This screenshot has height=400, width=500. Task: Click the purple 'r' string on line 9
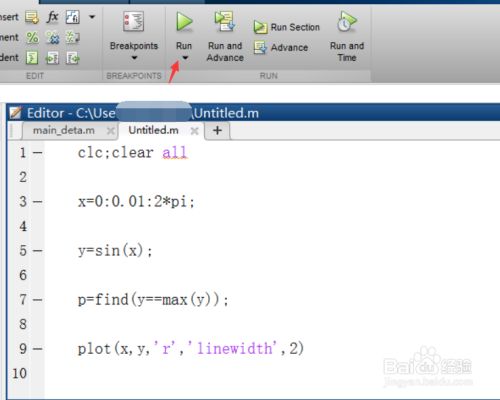click(x=166, y=348)
